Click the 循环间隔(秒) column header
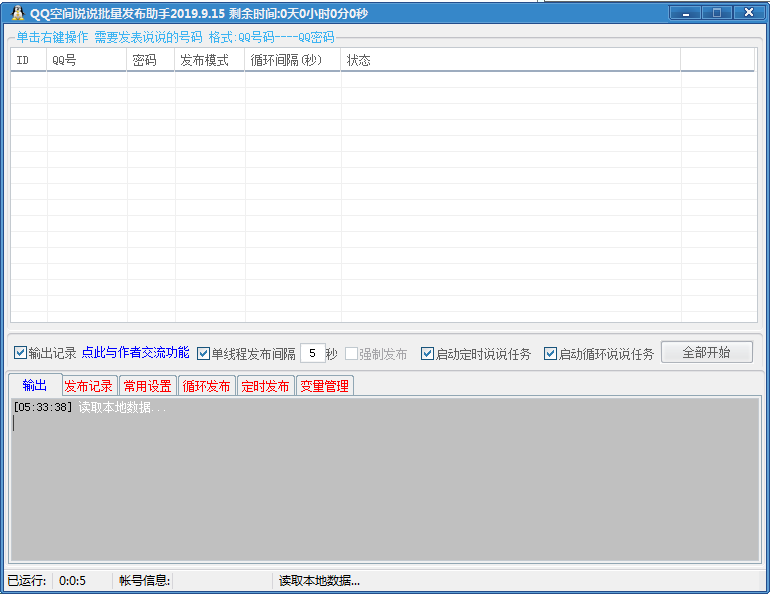This screenshot has height=594, width=770. point(293,60)
